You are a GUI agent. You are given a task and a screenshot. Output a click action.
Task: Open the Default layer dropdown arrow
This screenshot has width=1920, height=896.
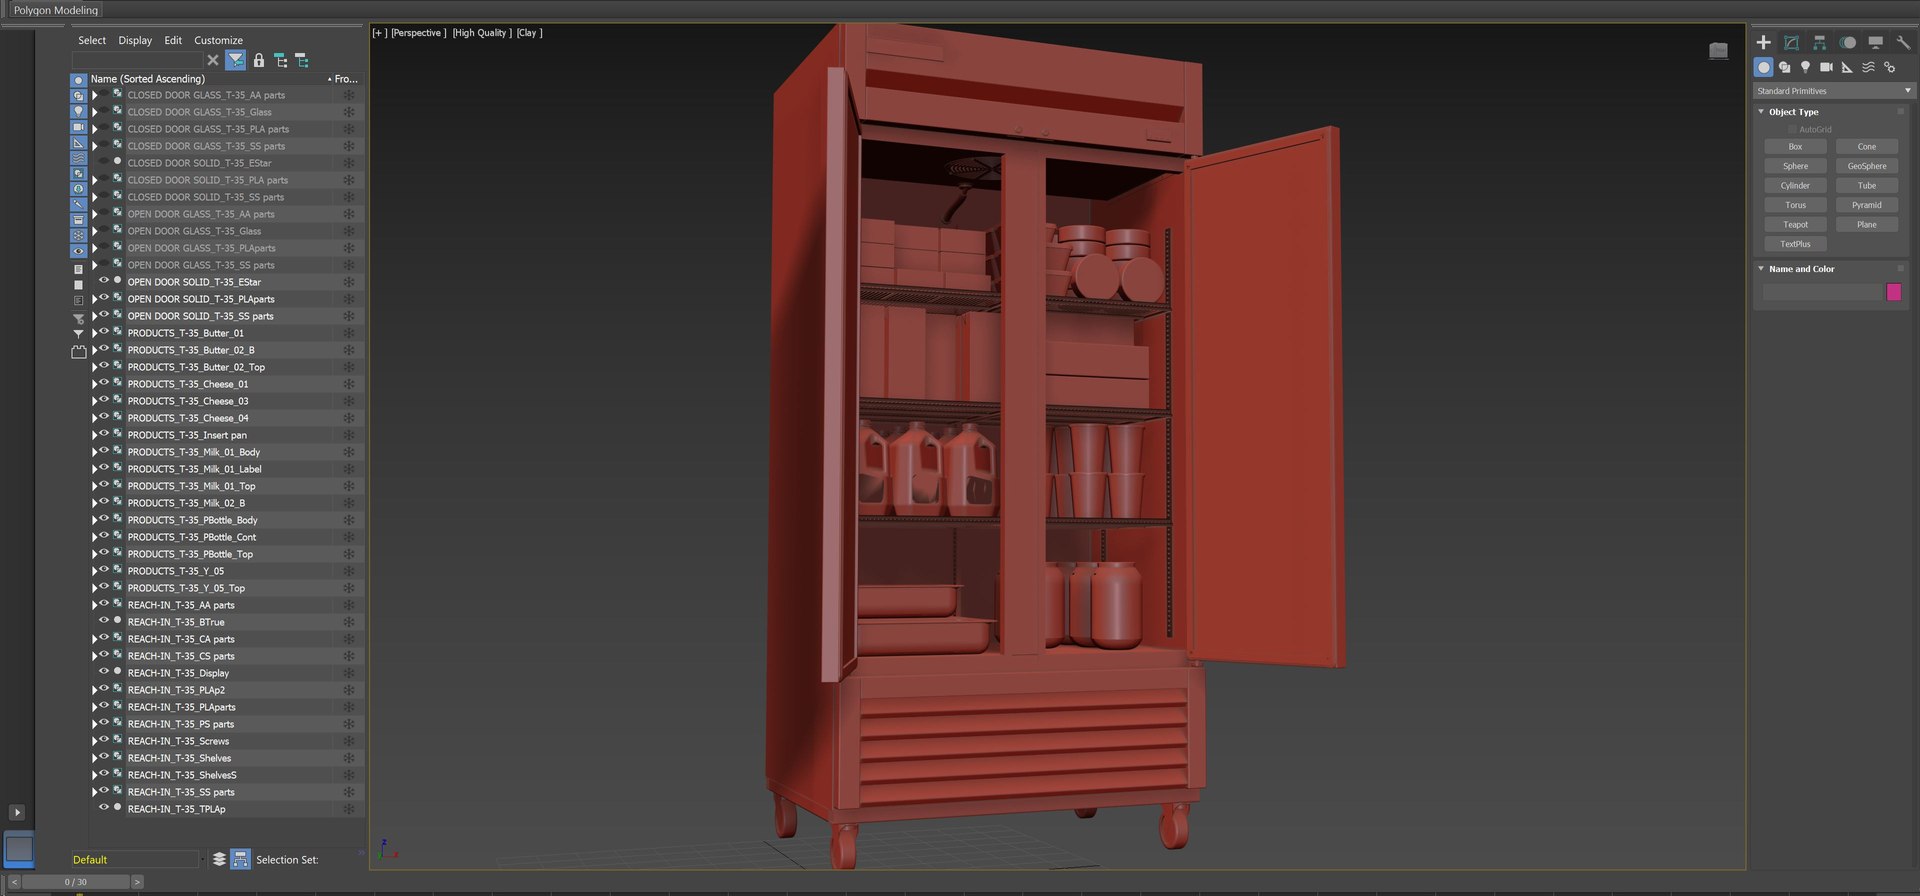tap(202, 859)
